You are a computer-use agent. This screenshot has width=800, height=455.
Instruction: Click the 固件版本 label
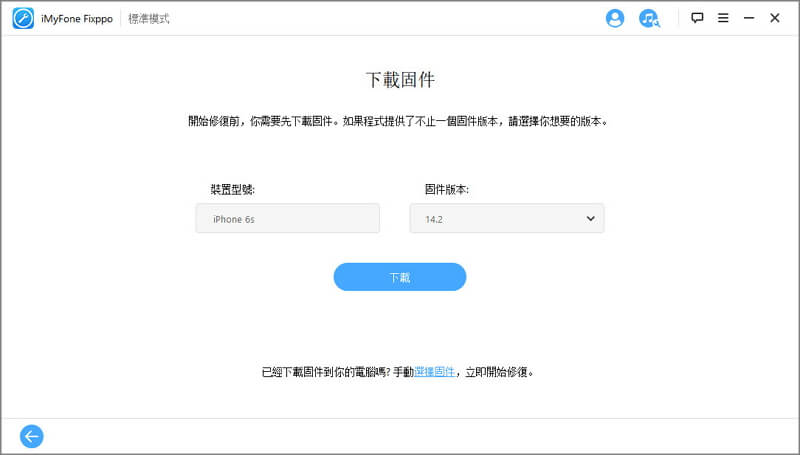click(x=447, y=190)
